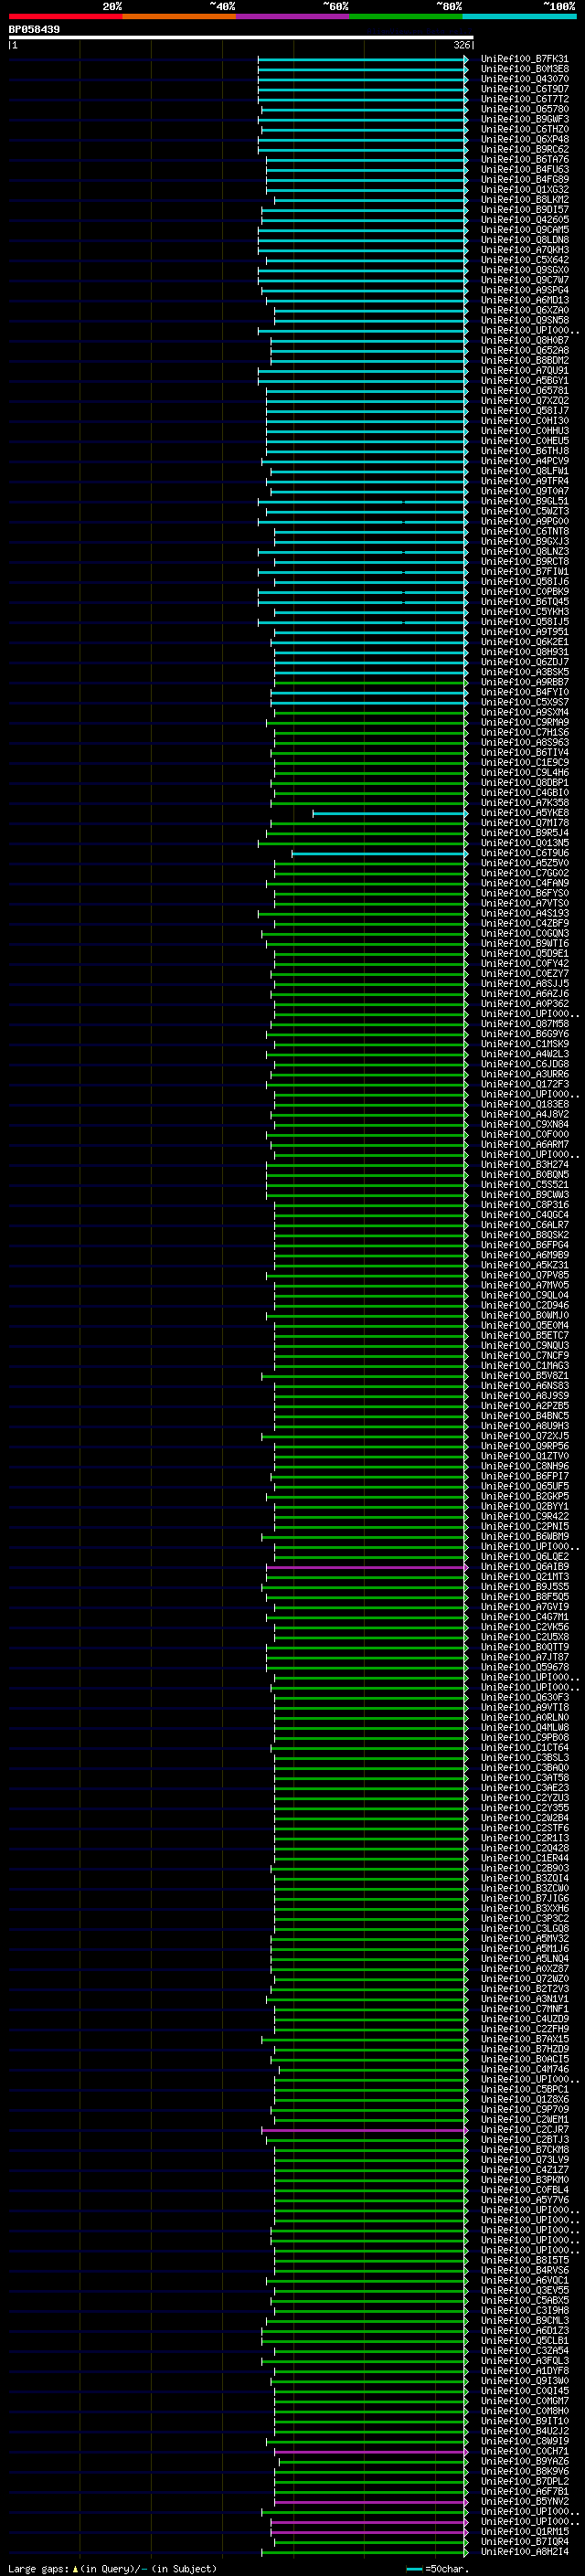
Task: Select hit label UniRef100_Q42605
Action: pyautogui.click(x=525, y=220)
